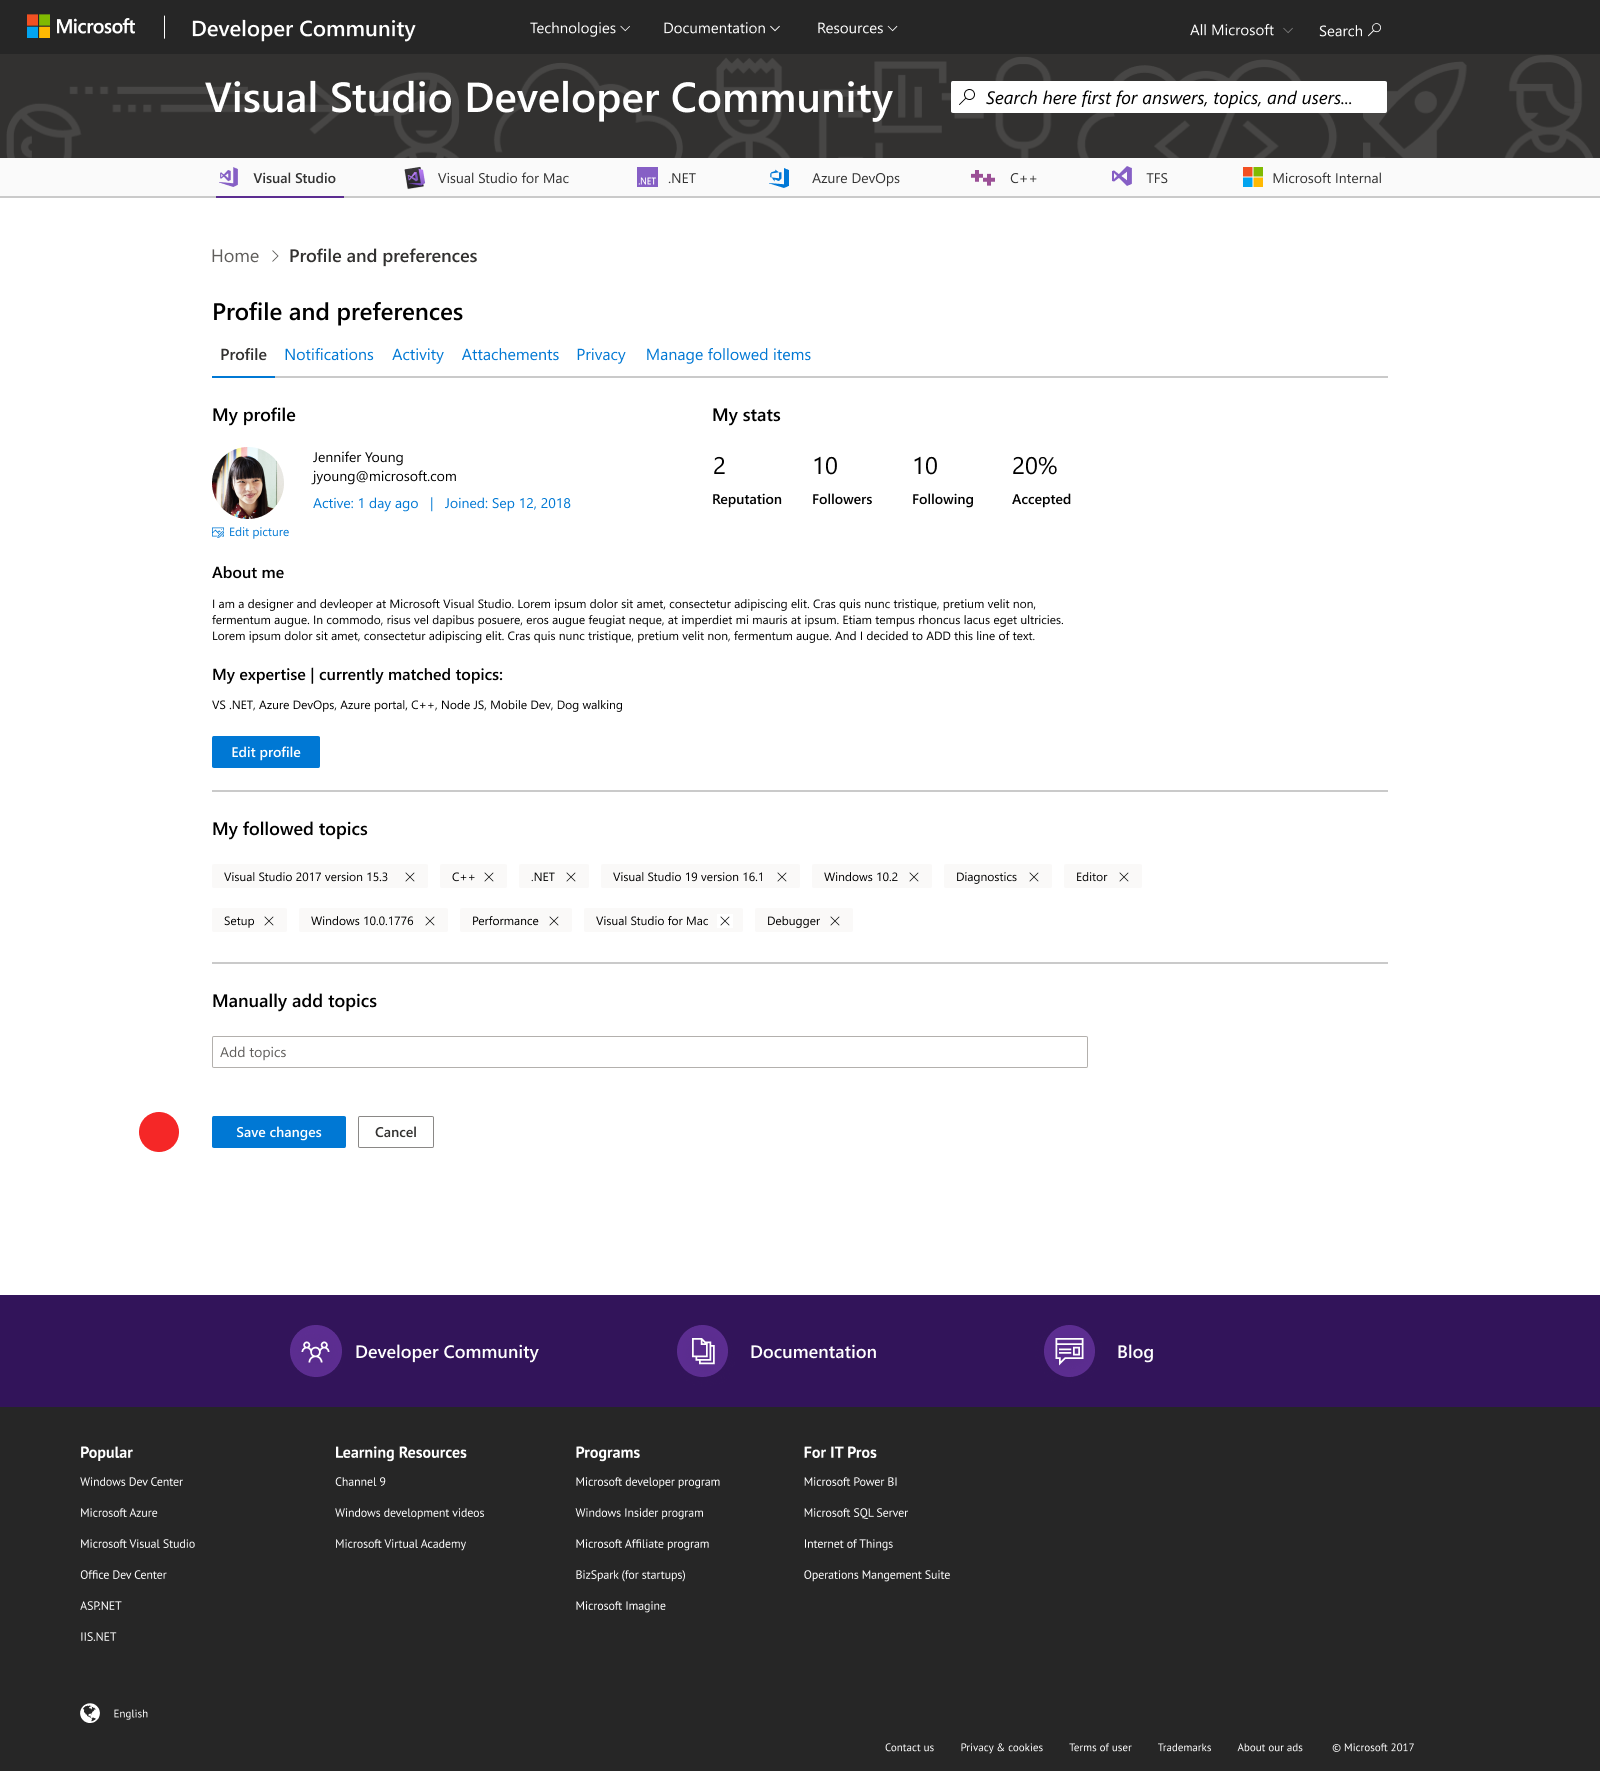Open the IIS.NET footer link
This screenshot has height=1771, width=1600.
98,1637
